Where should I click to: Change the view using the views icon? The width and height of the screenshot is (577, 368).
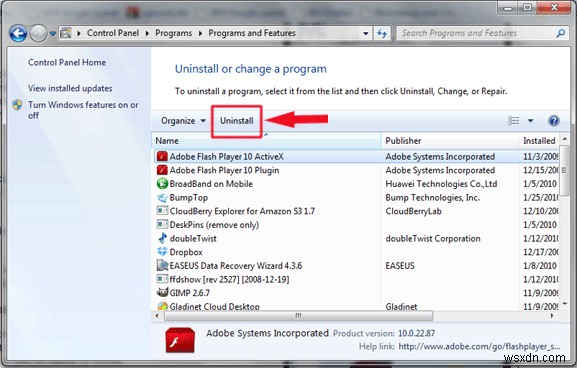tap(513, 121)
